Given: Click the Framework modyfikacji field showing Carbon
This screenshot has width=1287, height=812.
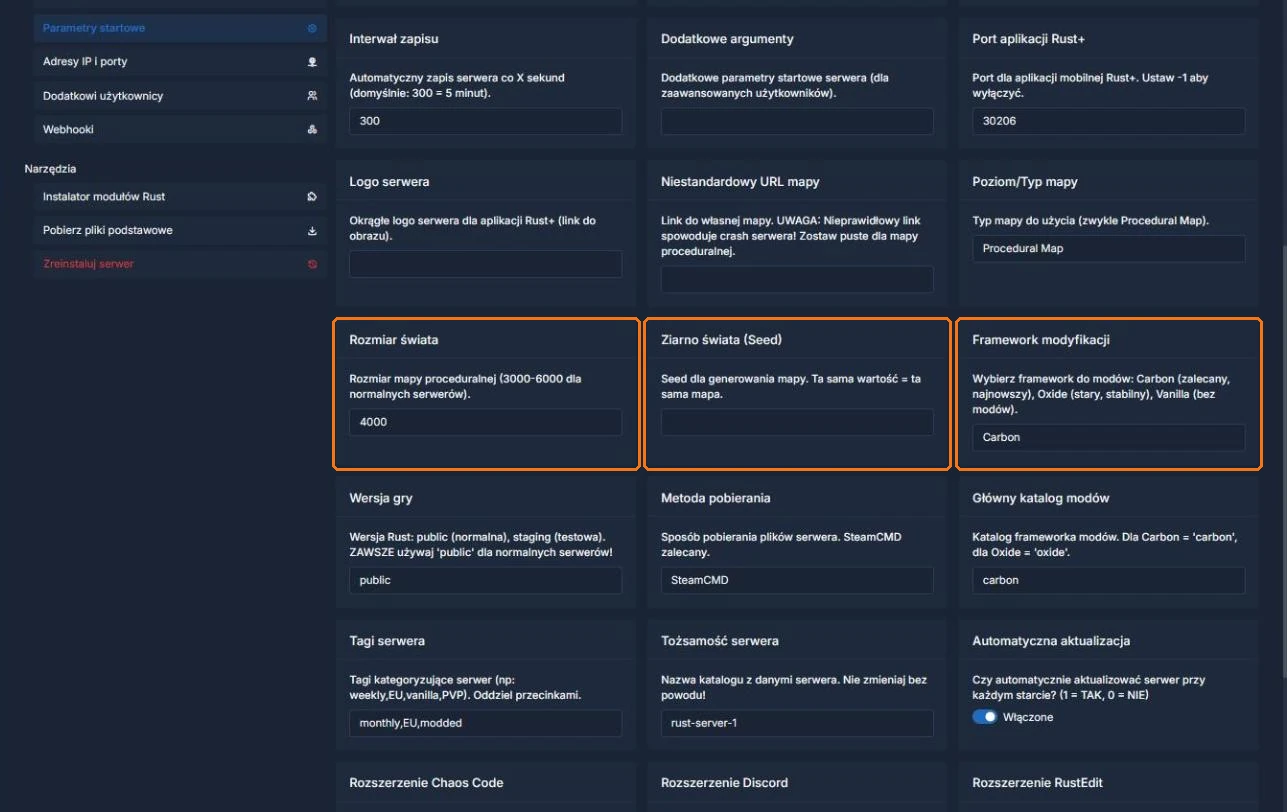Looking at the screenshot, I should (1108, 437).
